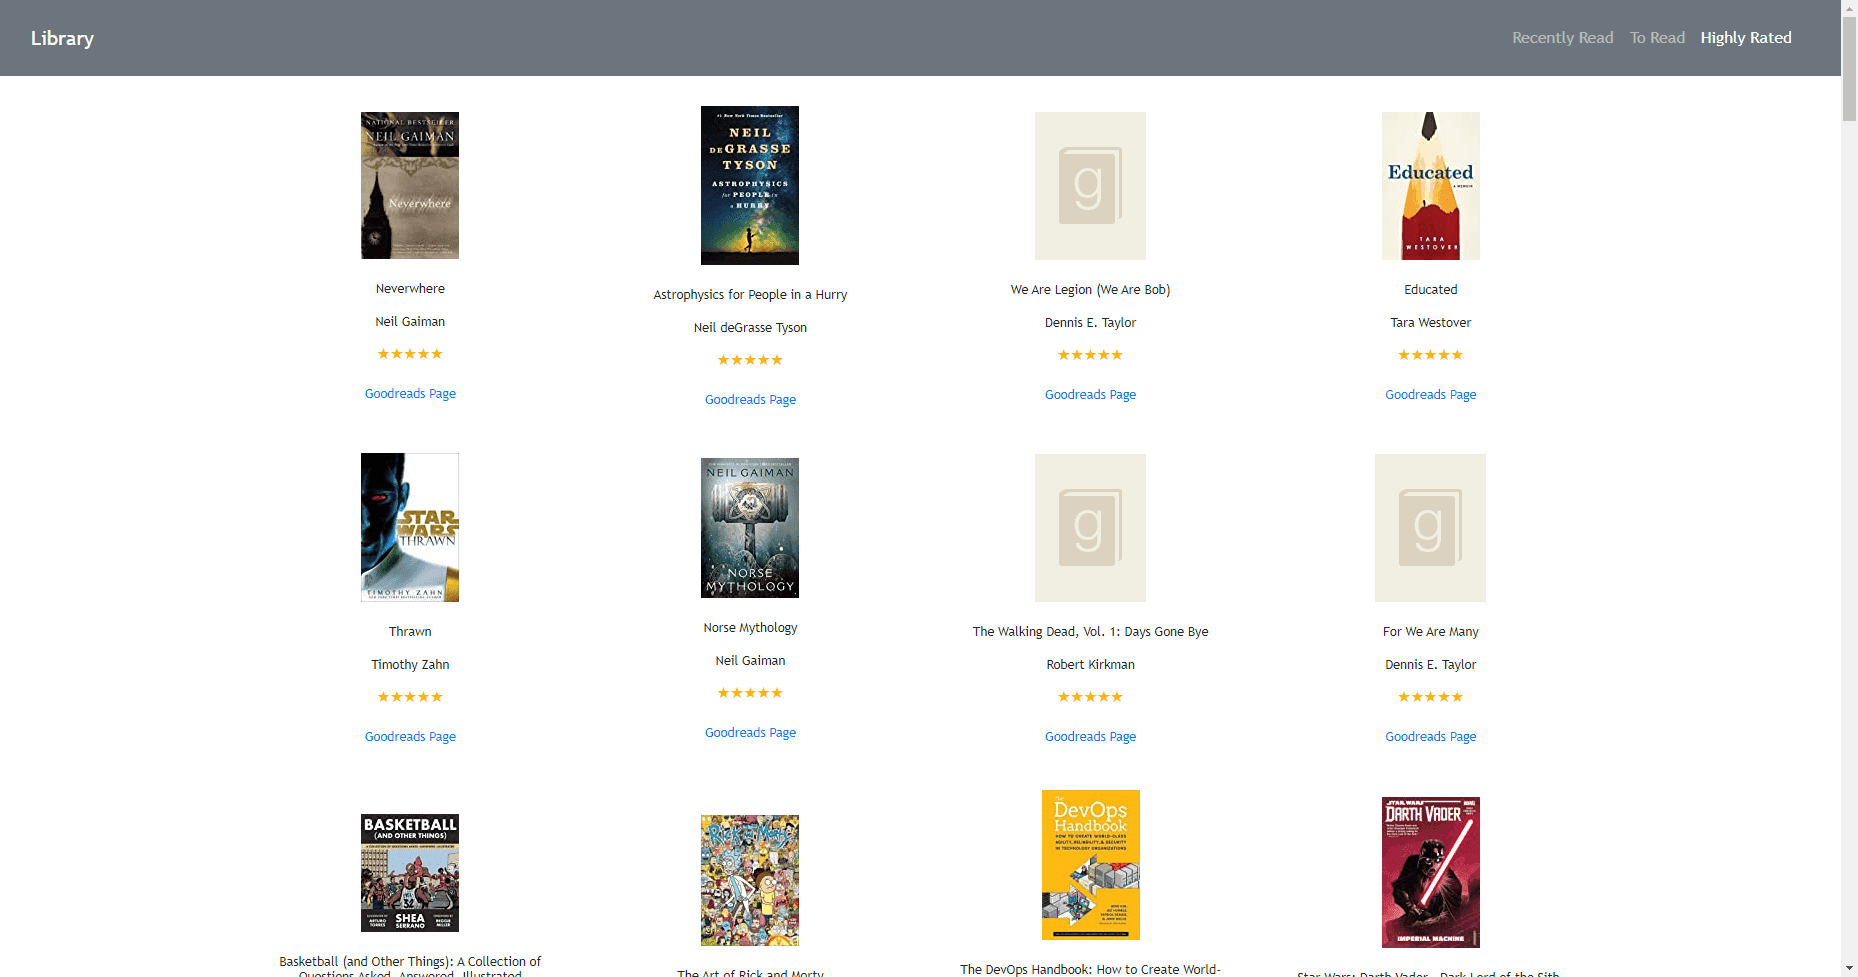Open Goodreads Page for Neverwhere
Viewport: 1858px width, 977px height.
pos(410,394)
